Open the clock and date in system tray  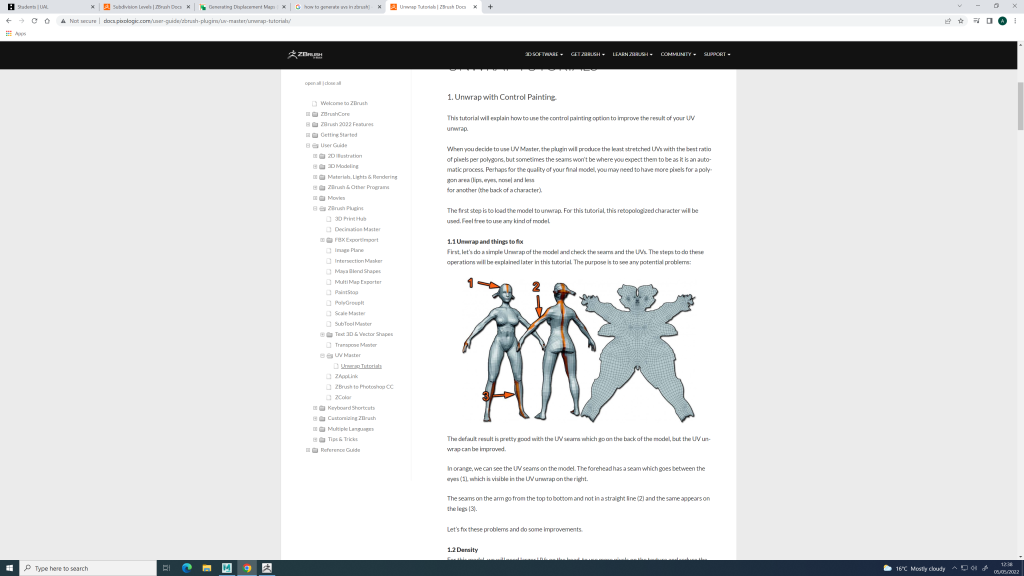(1006, 568)
